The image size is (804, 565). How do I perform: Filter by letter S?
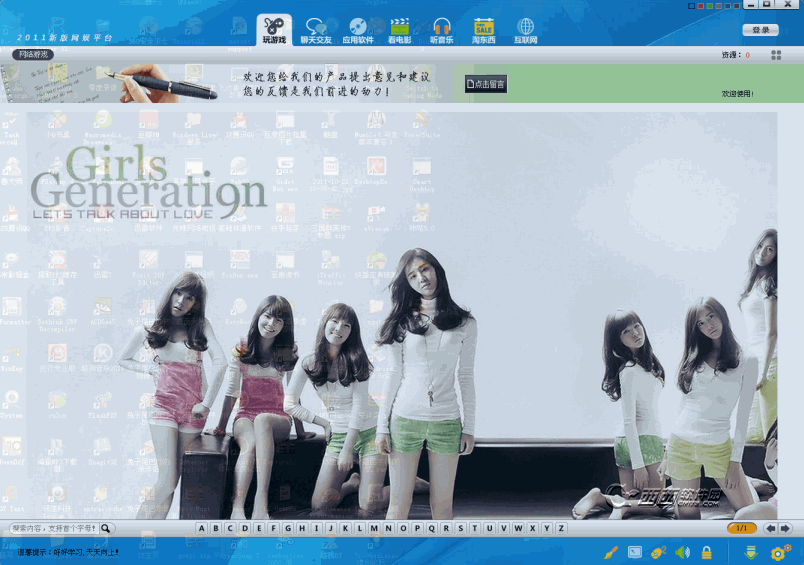(460, 528)
